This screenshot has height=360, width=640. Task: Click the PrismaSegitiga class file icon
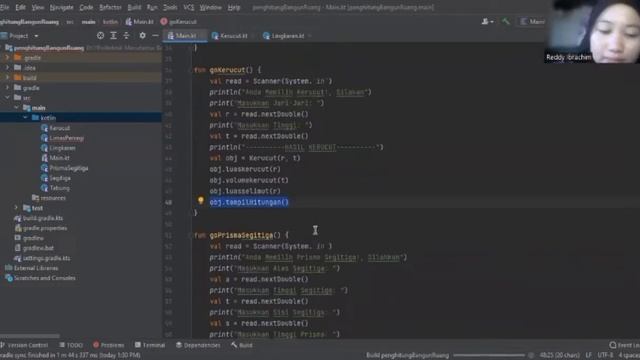tap(44, 168)
